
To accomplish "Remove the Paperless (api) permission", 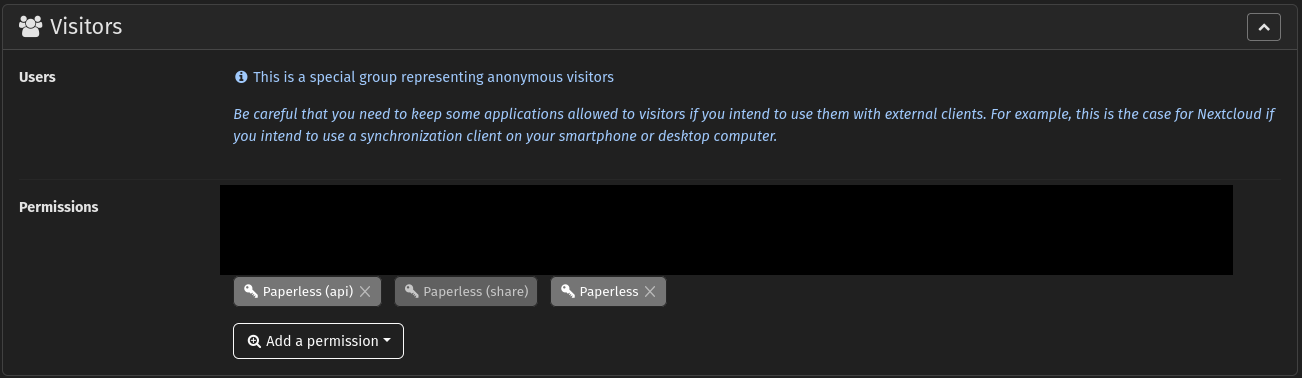I will click(365, 292).
